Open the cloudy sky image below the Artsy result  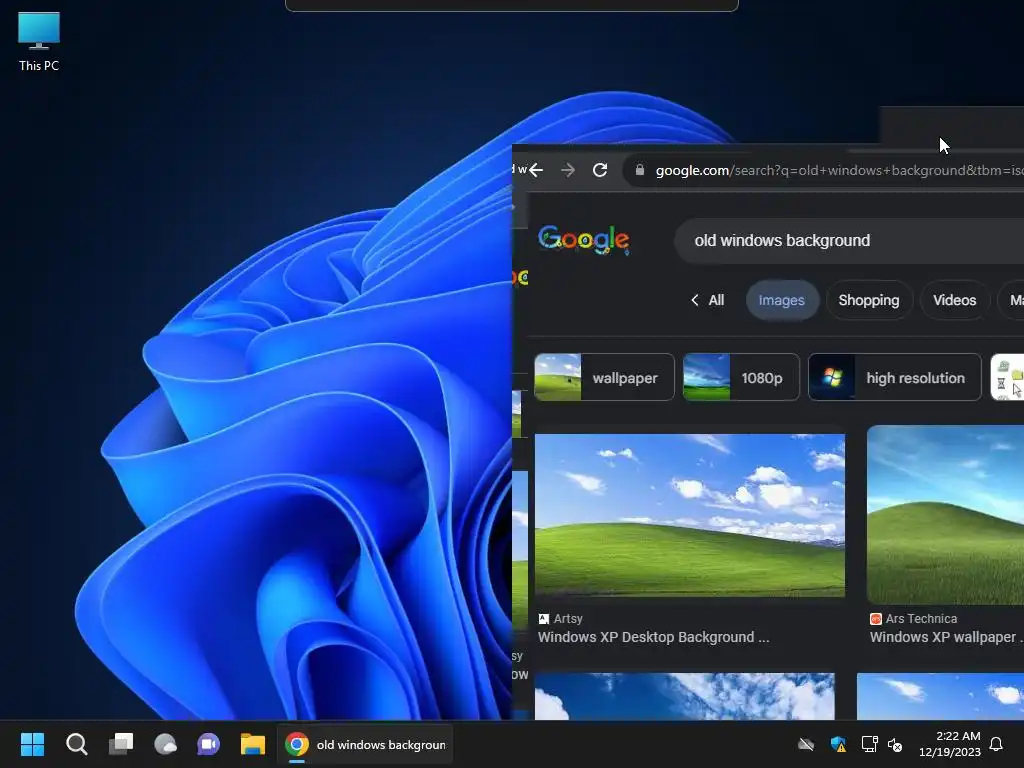coord(684,697)
